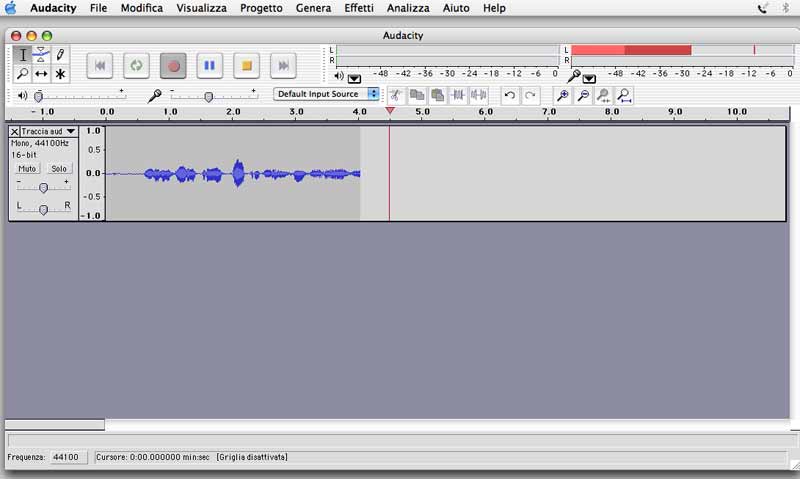Skip to start of track
800x479 pixels.
pos(99,65)
